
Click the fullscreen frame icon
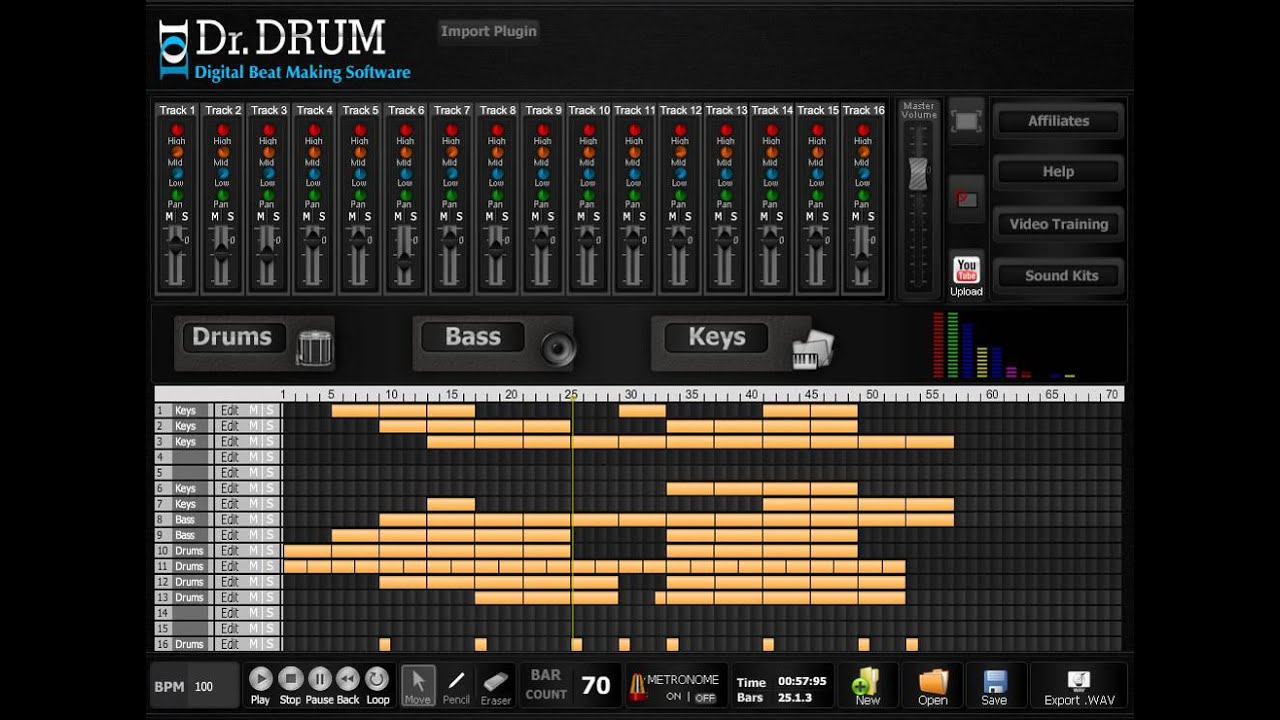pos(966,121)
